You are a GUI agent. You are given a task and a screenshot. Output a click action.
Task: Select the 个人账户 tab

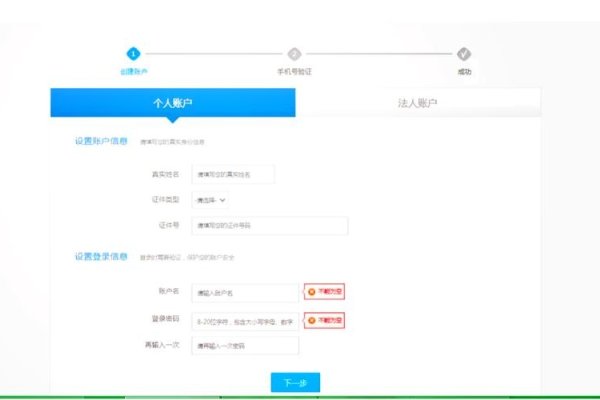click(x=173, y=103)
